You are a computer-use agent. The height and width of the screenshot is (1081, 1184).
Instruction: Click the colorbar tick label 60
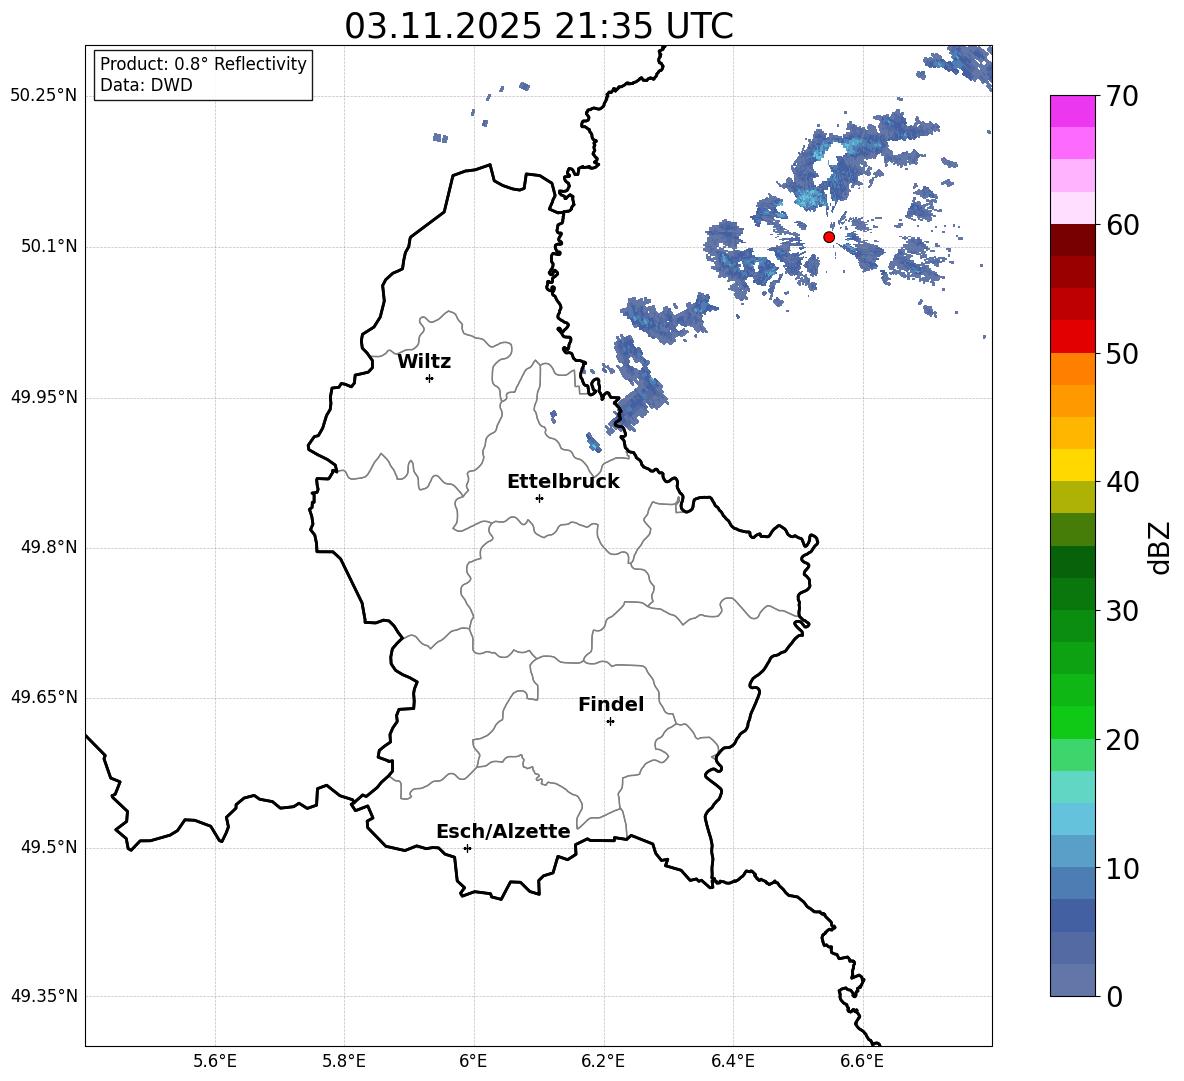click(1122, 225)
